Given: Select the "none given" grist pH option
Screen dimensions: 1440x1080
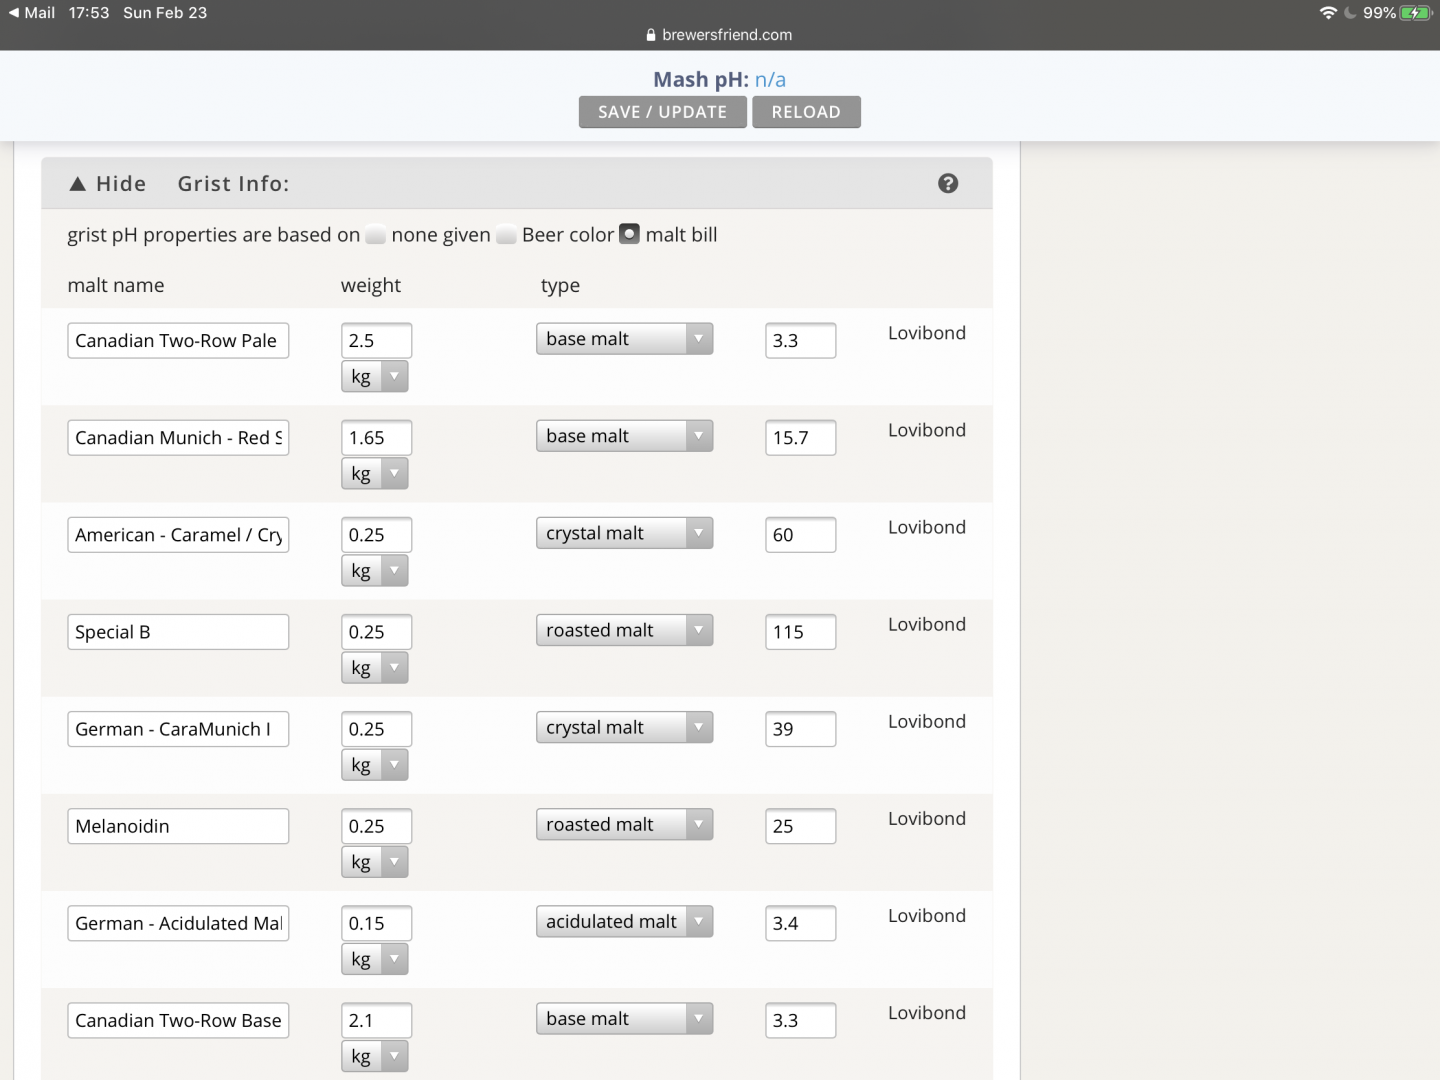Looking at the screenshot, I should point(376,235).
